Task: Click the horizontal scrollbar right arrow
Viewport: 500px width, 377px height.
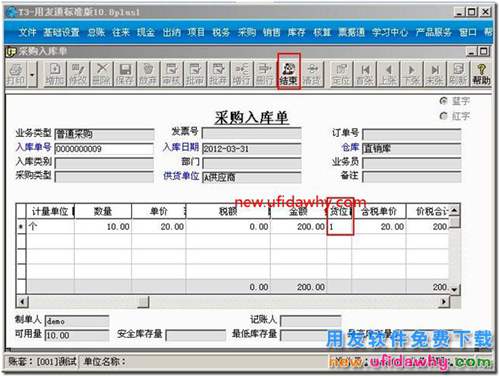Action: (x=443, y=302)
